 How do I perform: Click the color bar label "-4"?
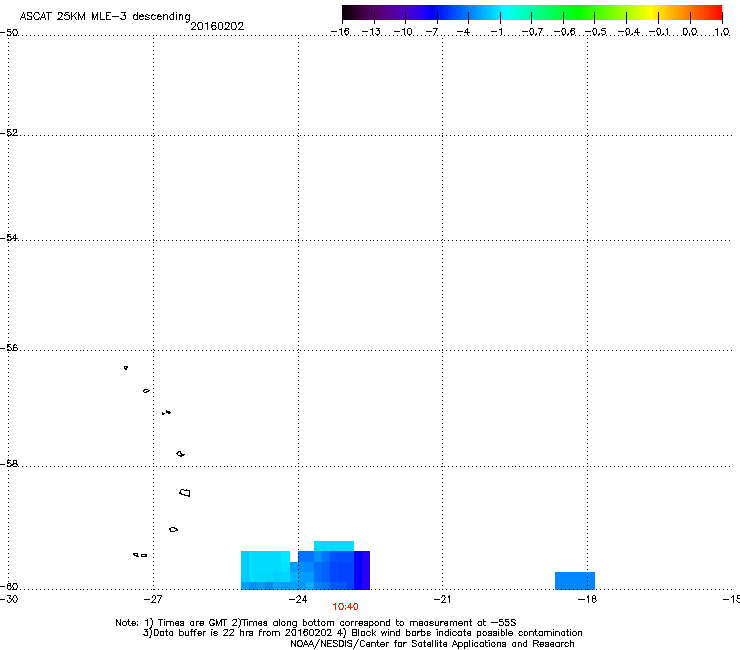point(463,32)
